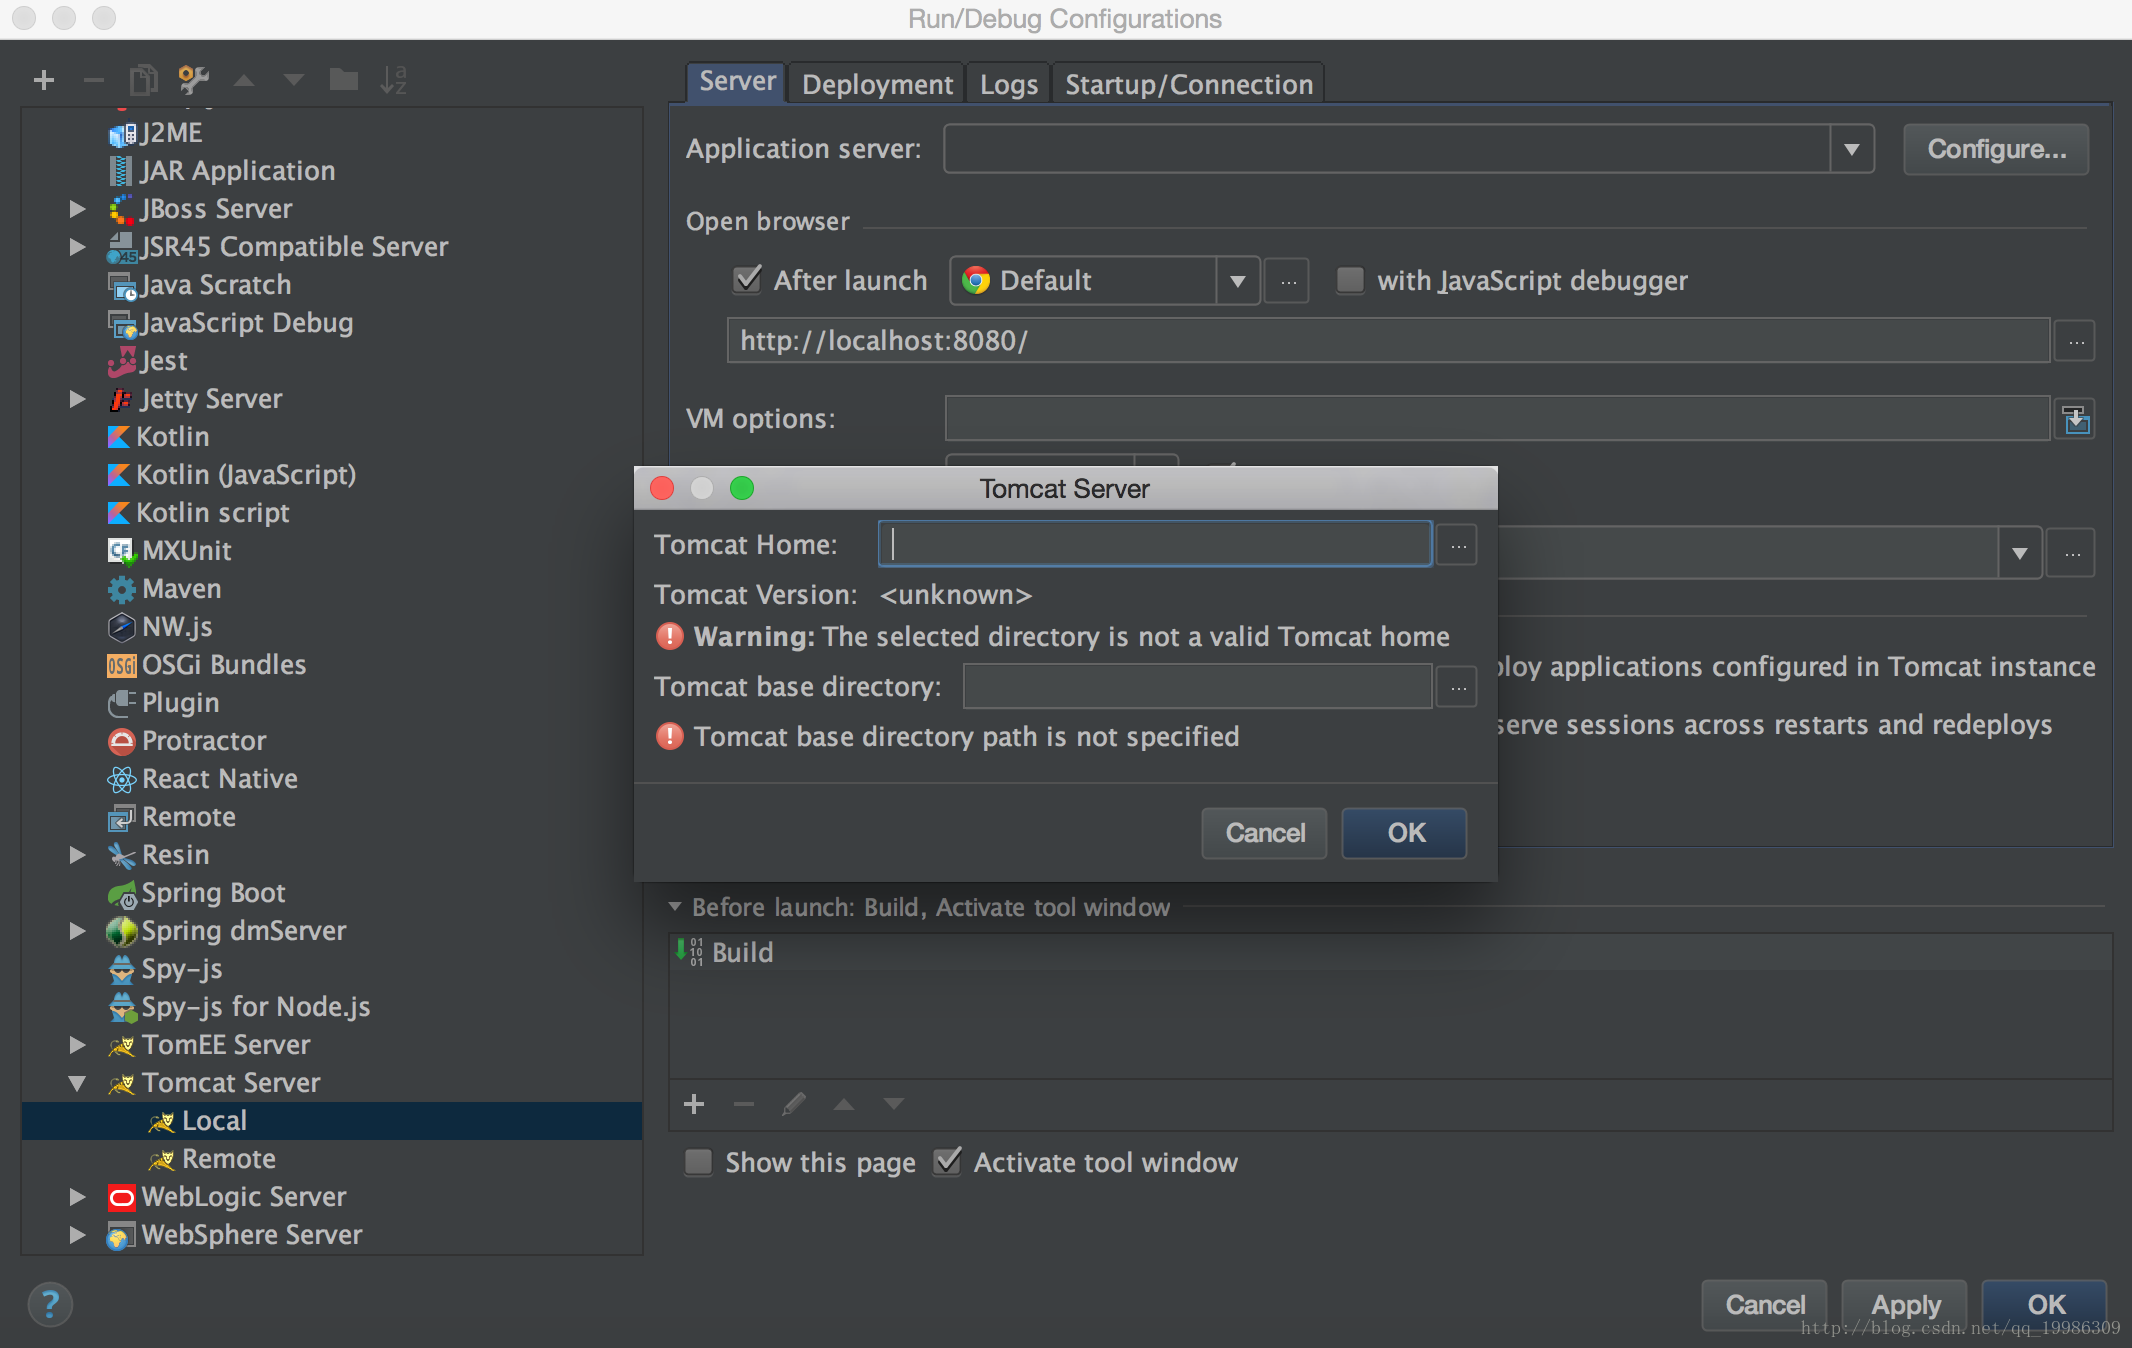The image size is (2132, 1348).
Task: Click the Configure... button
Action: tap(1996, 149)
